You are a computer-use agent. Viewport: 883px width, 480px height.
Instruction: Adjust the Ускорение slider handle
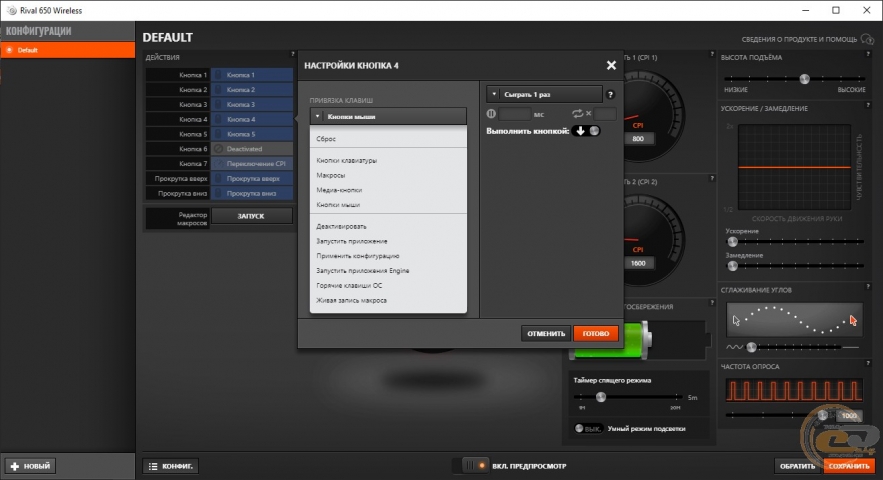coord(732,242)
